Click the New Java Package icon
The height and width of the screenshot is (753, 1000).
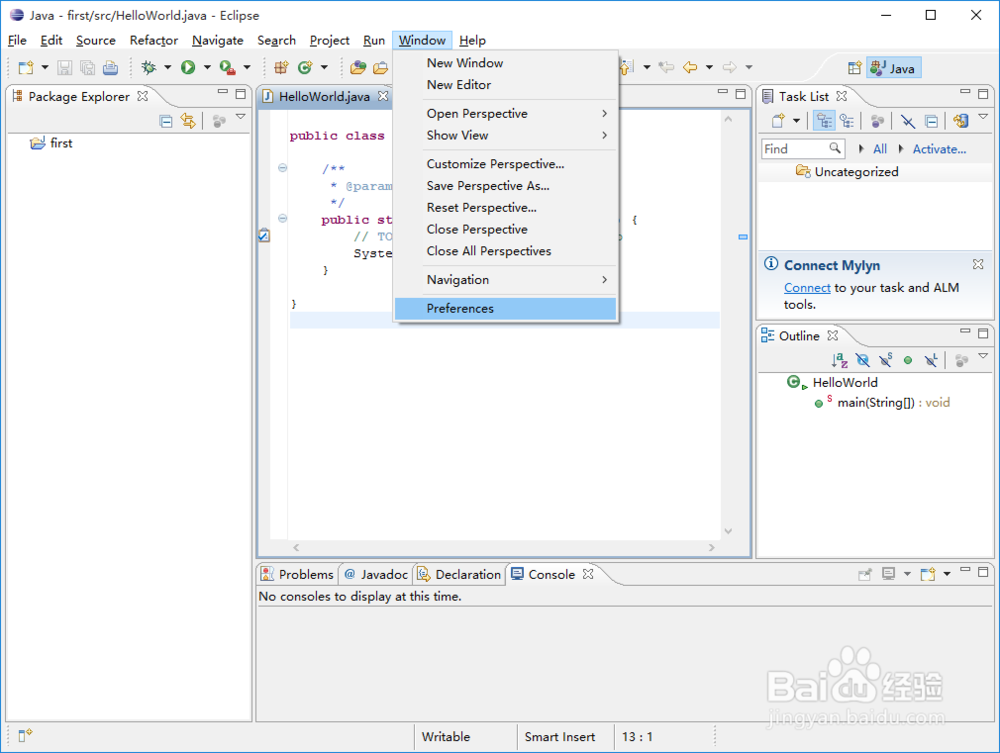point(281,67)
